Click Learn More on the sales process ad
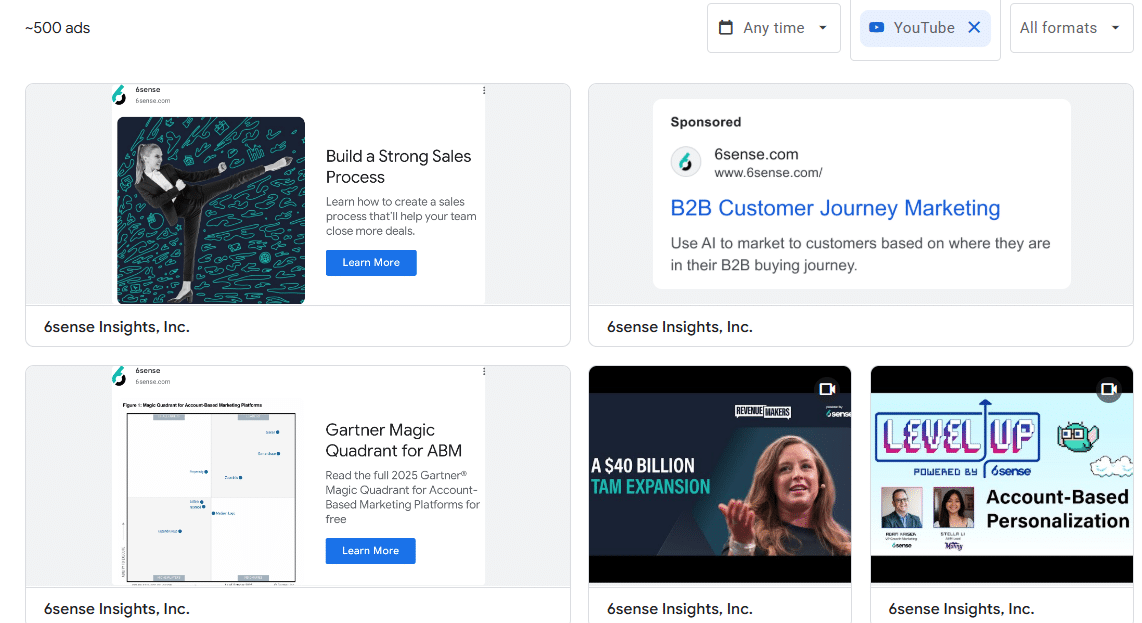The image size is (1142, 623). tap(371, 262)
